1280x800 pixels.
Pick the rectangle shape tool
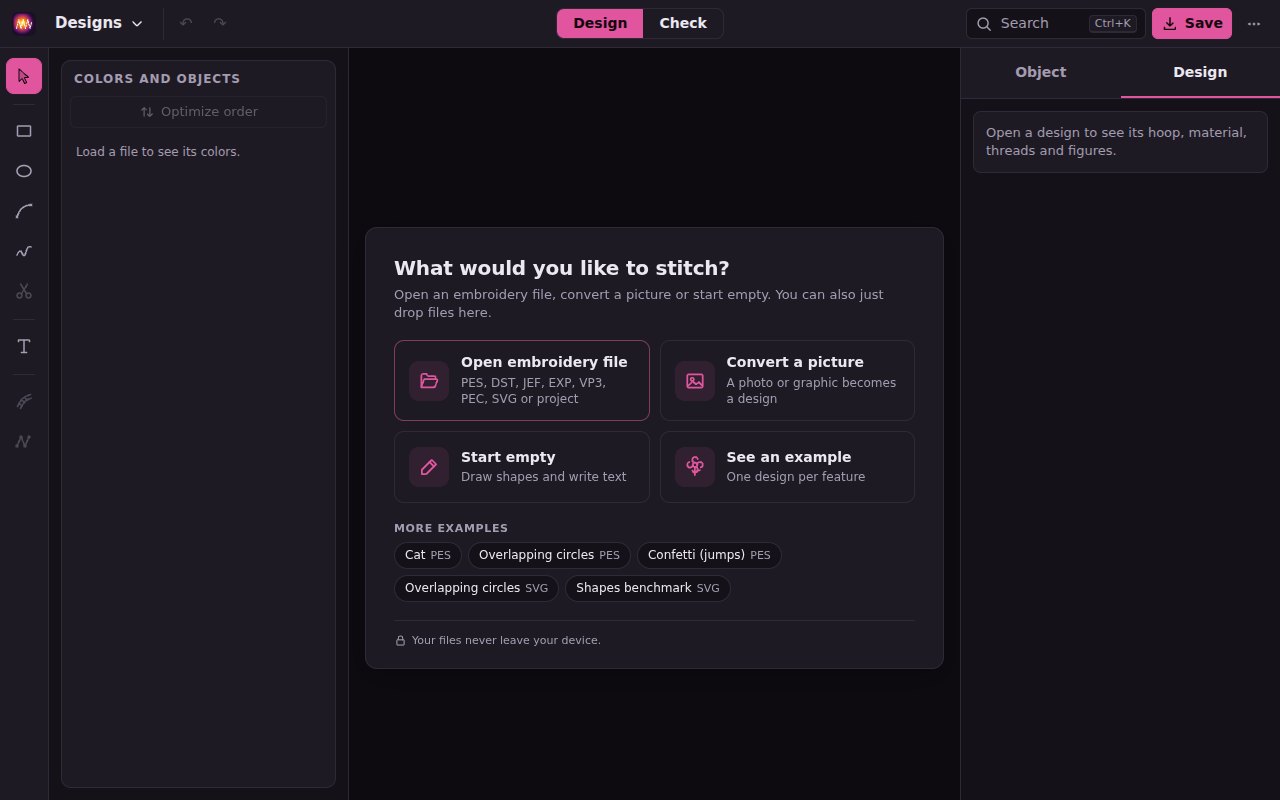(x=24, y=131)
